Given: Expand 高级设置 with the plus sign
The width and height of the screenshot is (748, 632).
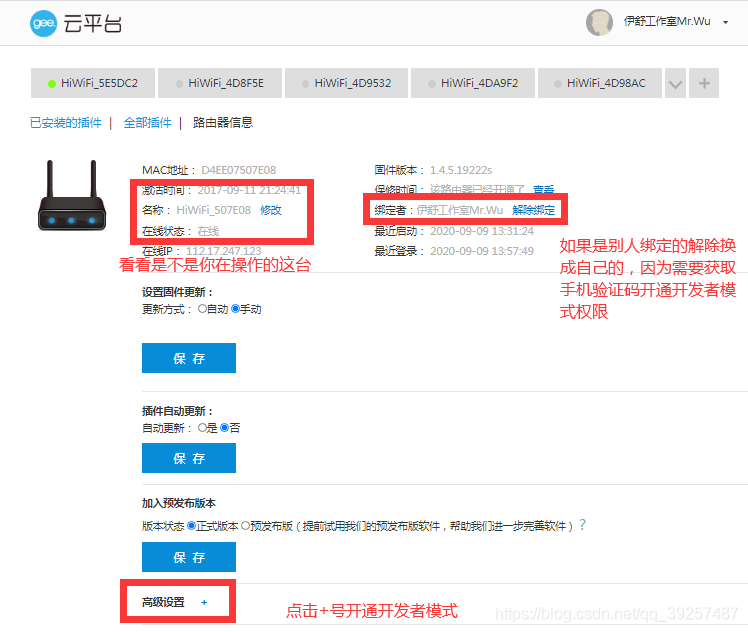Looking at the screenshot, I should click(204, 602).
